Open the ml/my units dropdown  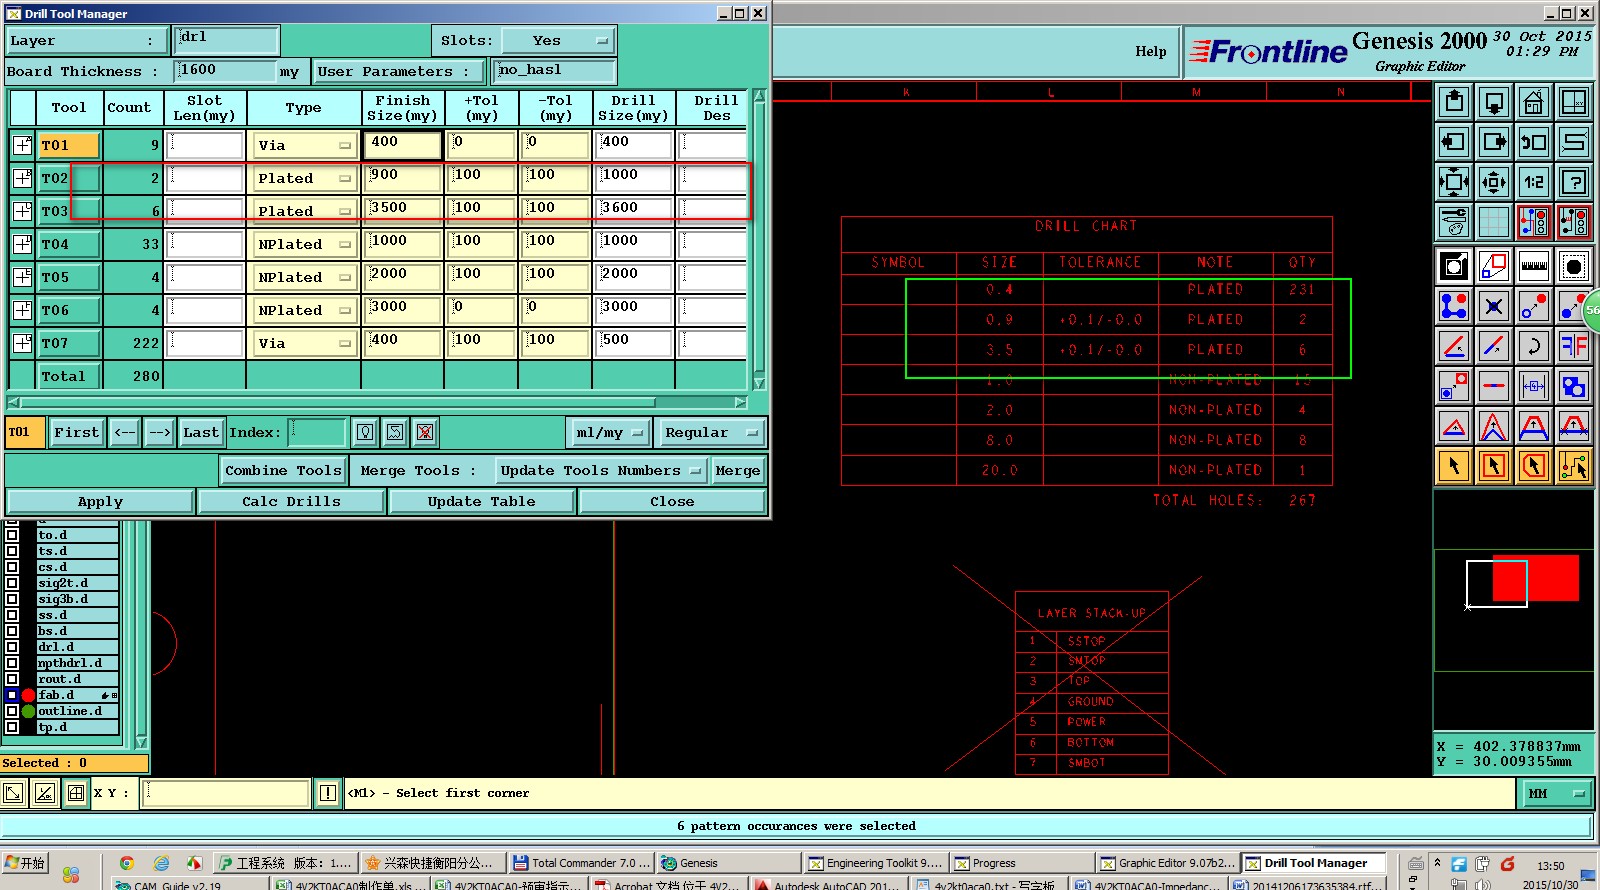pyautogui.click(x=609, y=432)
